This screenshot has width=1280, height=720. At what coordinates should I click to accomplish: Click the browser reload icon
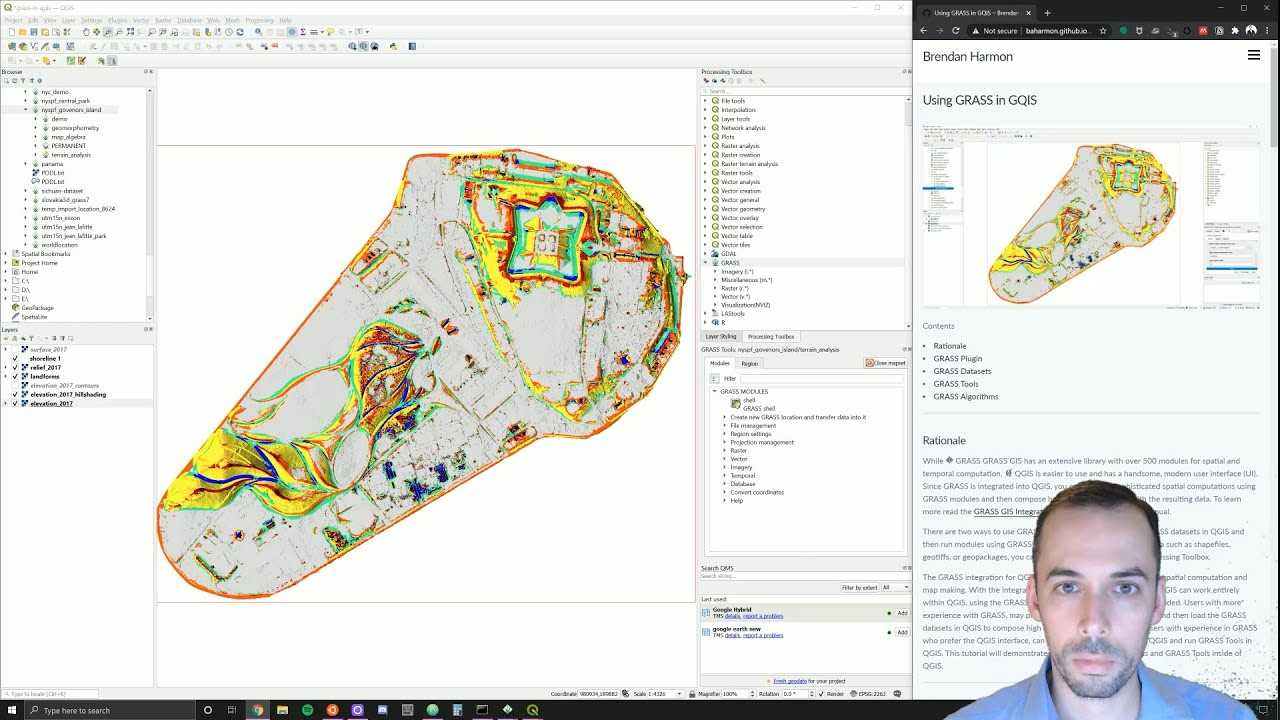[956, 31]
